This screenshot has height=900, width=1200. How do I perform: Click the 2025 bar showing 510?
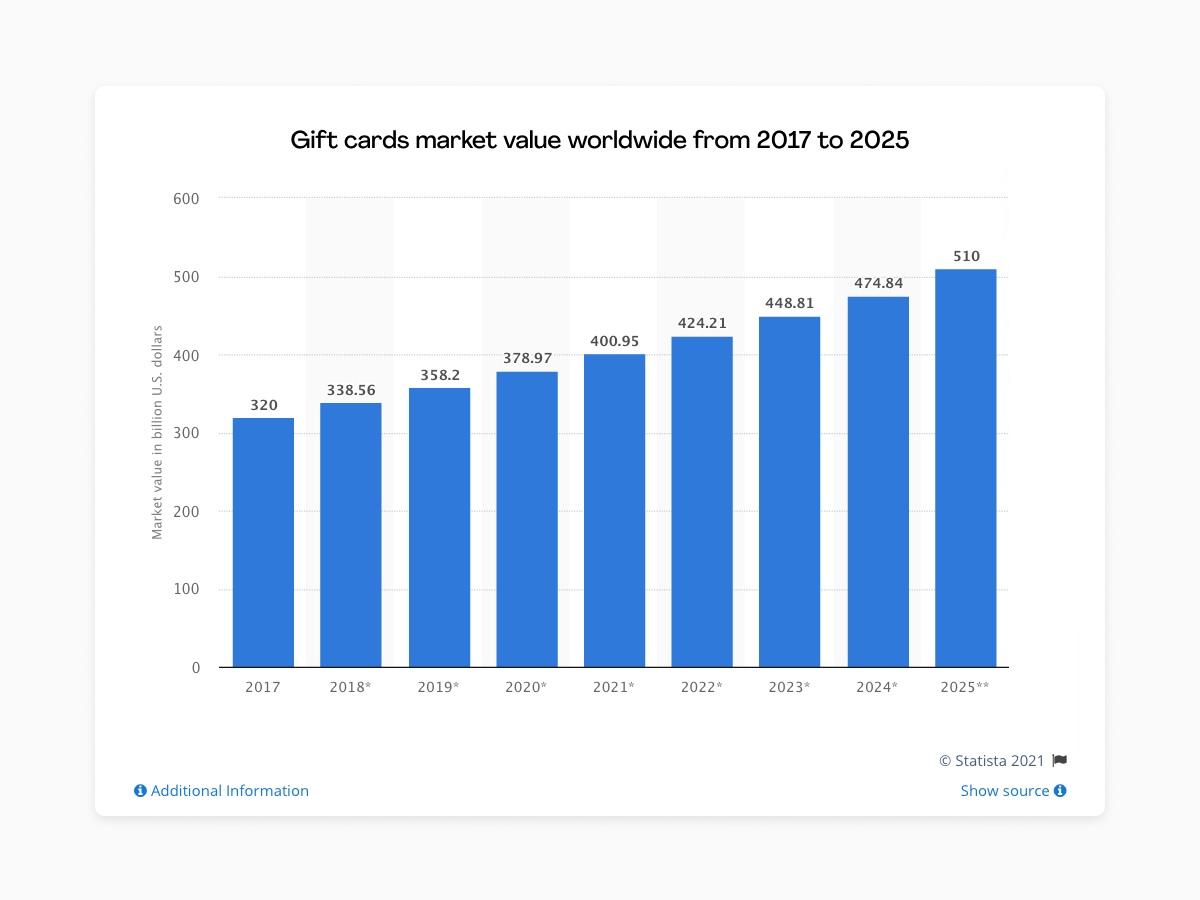click(966, 468)
